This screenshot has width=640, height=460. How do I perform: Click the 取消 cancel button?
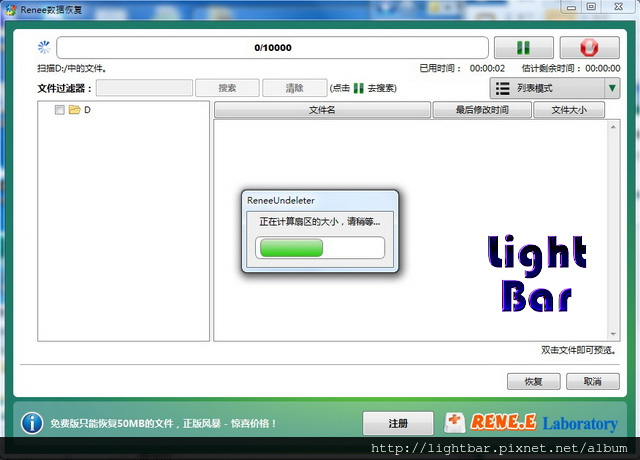(x=593, y=382)
